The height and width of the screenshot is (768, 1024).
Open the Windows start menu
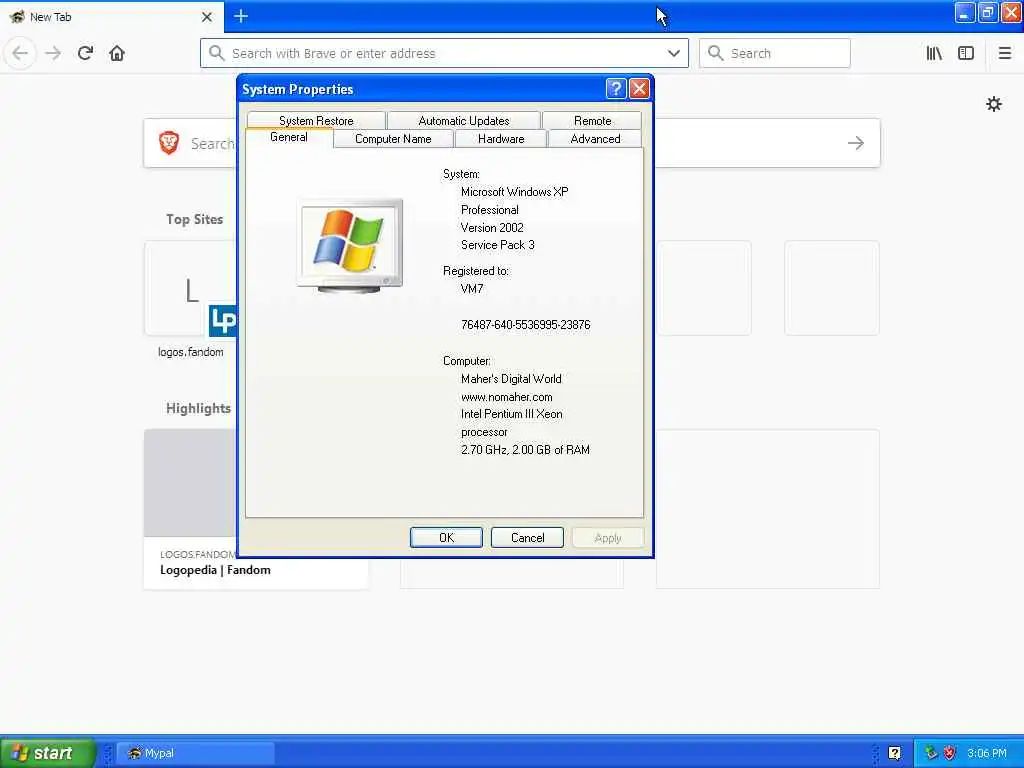[47, 753]
